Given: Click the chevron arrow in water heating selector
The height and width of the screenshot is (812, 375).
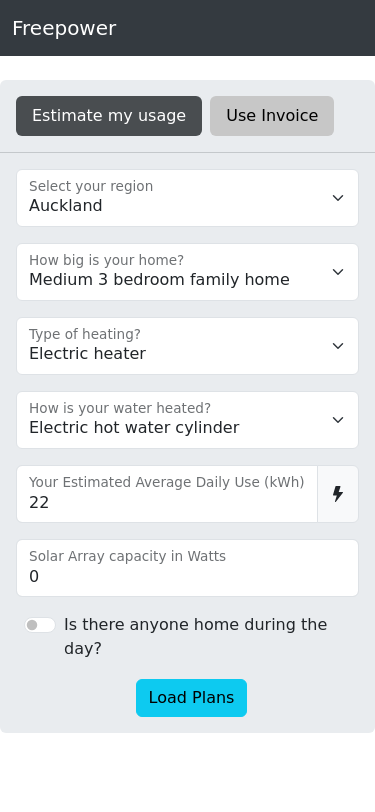Looking at the screenshot, I should (x=338, y=420).
